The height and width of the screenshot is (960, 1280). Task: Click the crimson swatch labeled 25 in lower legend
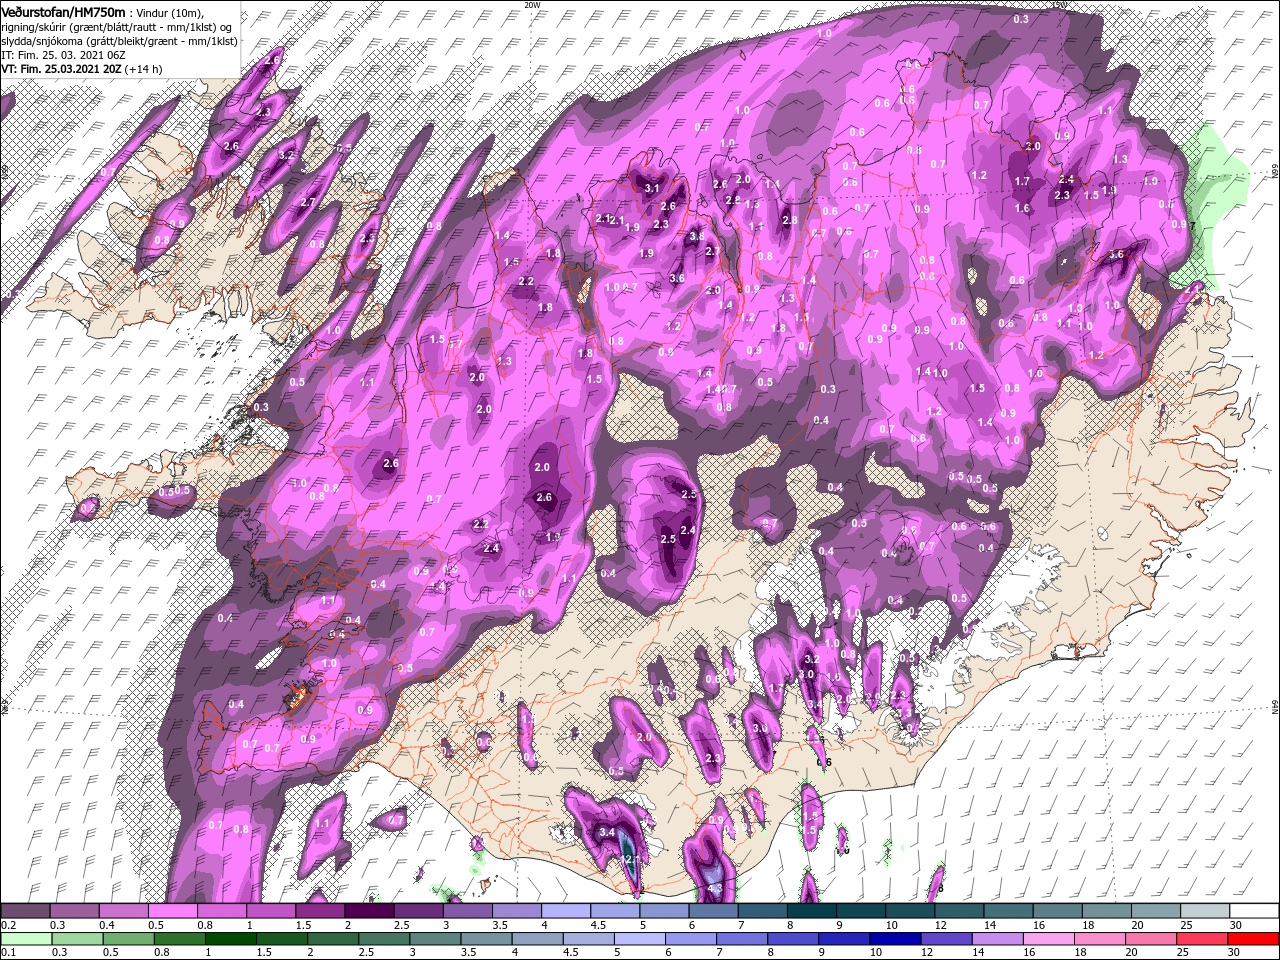point(1204,938)
